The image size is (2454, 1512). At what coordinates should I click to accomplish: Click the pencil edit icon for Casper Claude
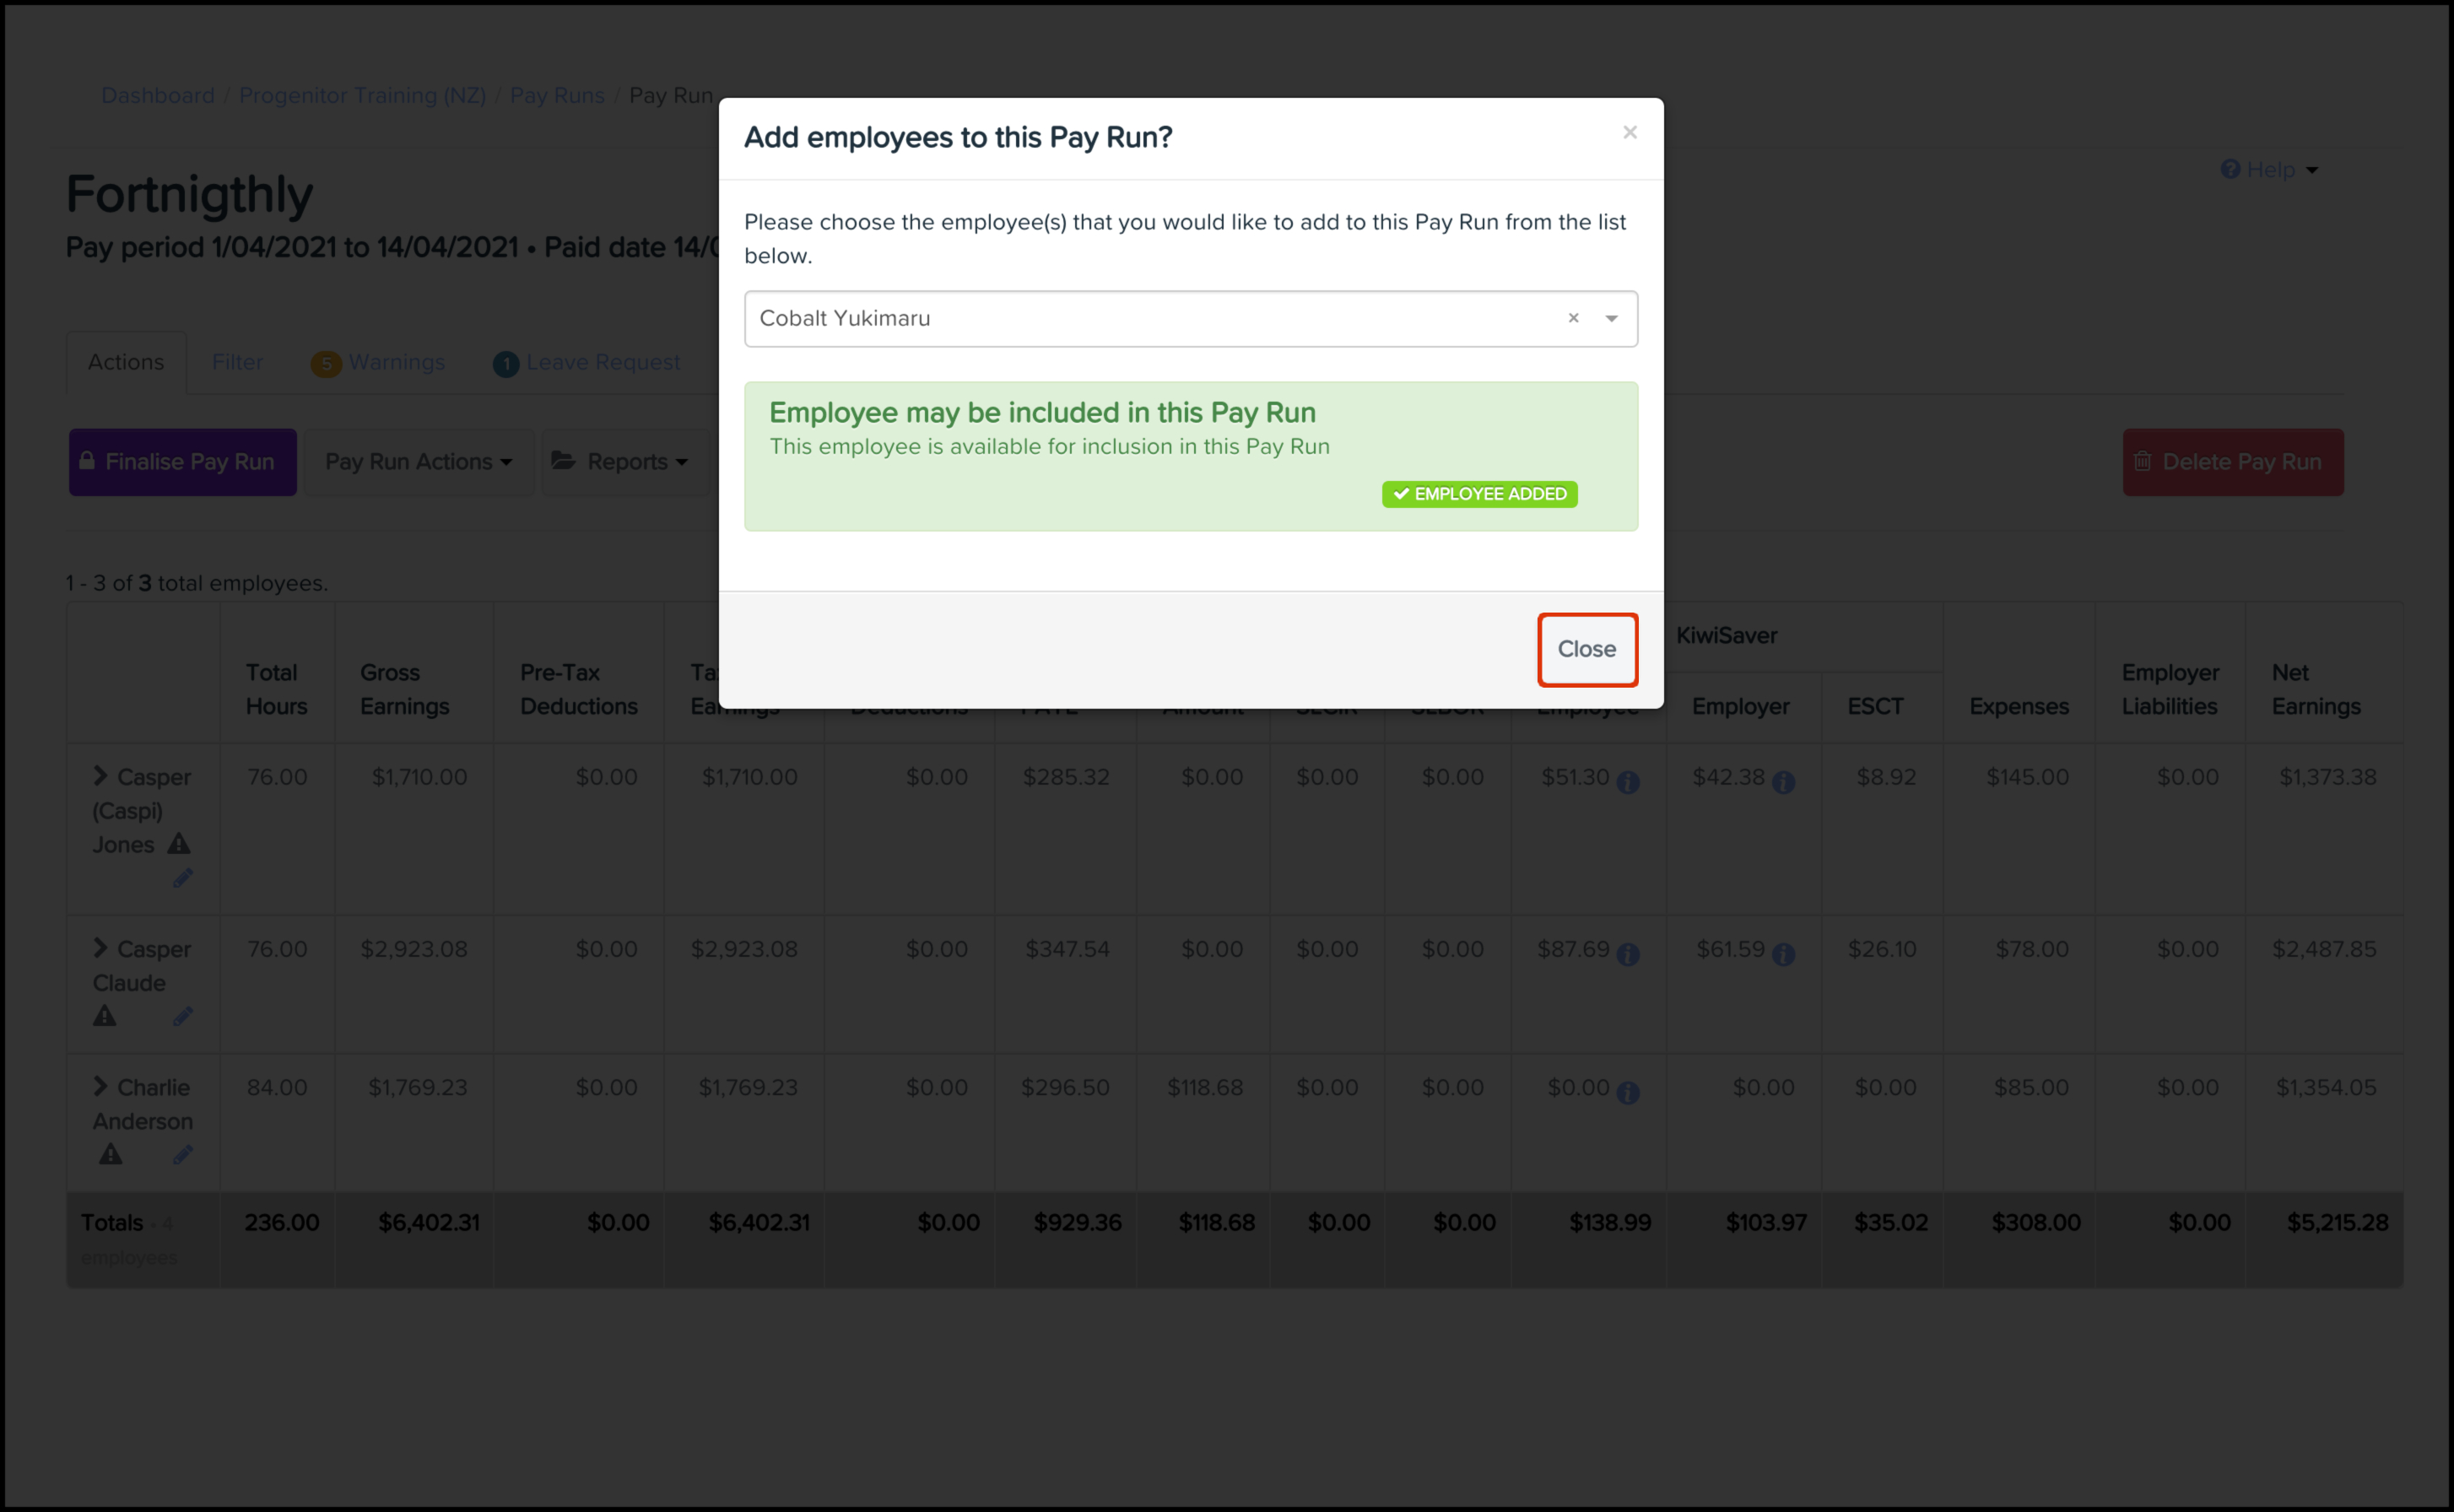[x=182, y=1016]
